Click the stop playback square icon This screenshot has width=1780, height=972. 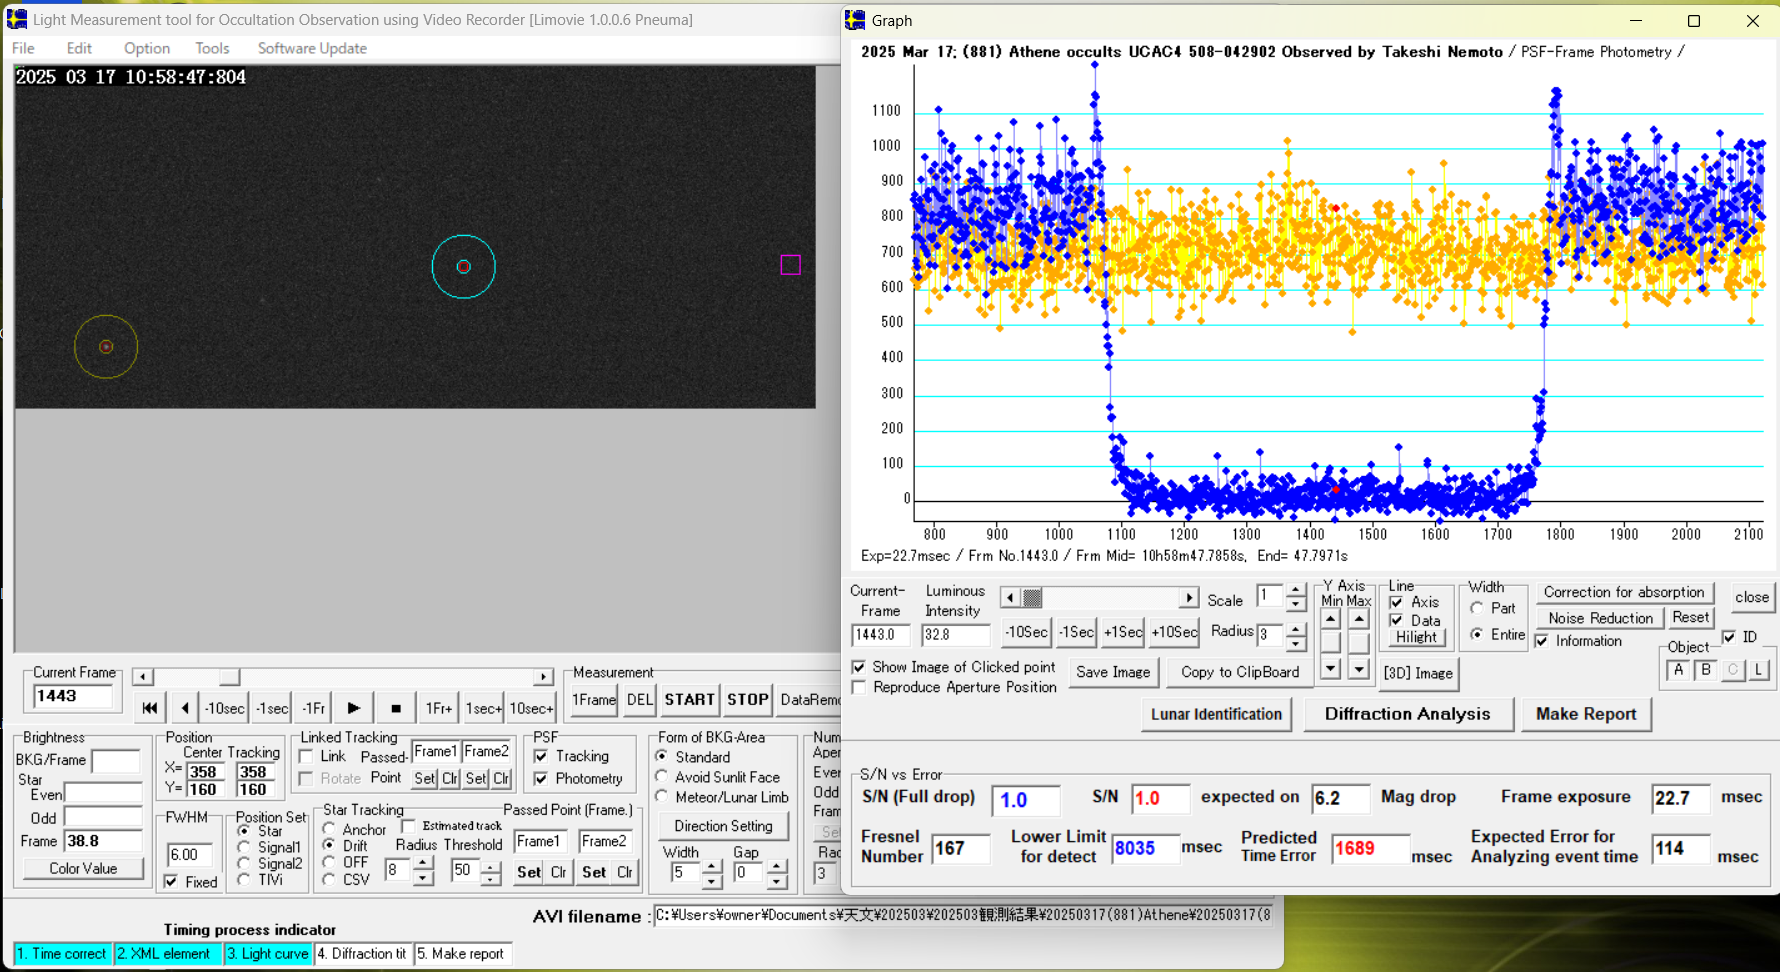396,708
